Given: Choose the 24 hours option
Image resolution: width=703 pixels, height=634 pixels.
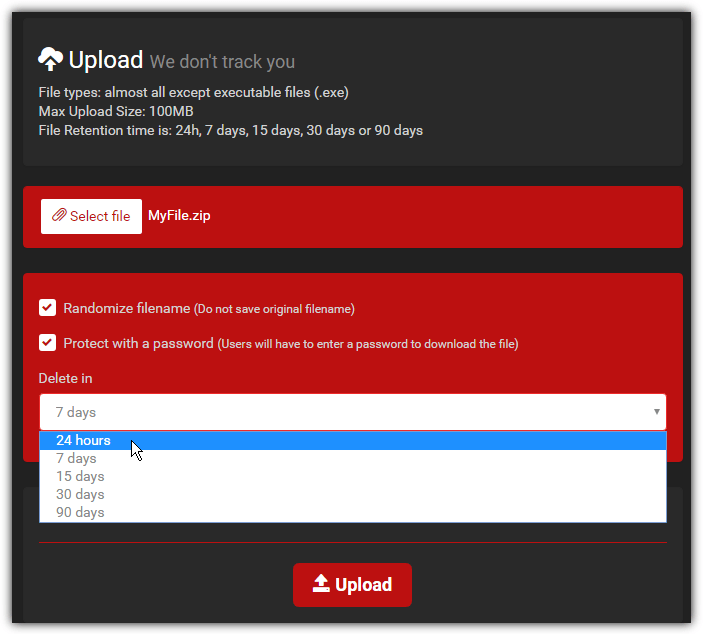Looking at the screenshot, I should [353, 440].
